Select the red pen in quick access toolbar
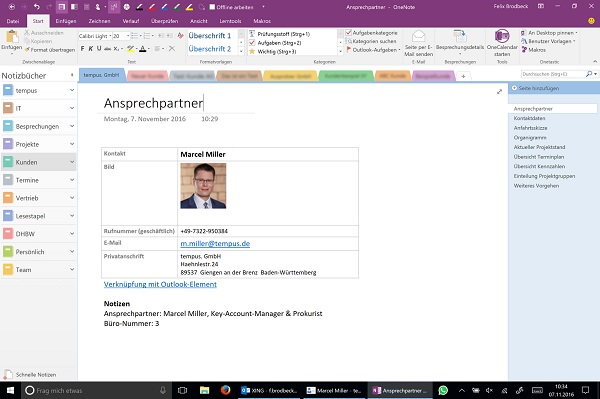This screenshot has height=399, width=600. click(152, 7)
